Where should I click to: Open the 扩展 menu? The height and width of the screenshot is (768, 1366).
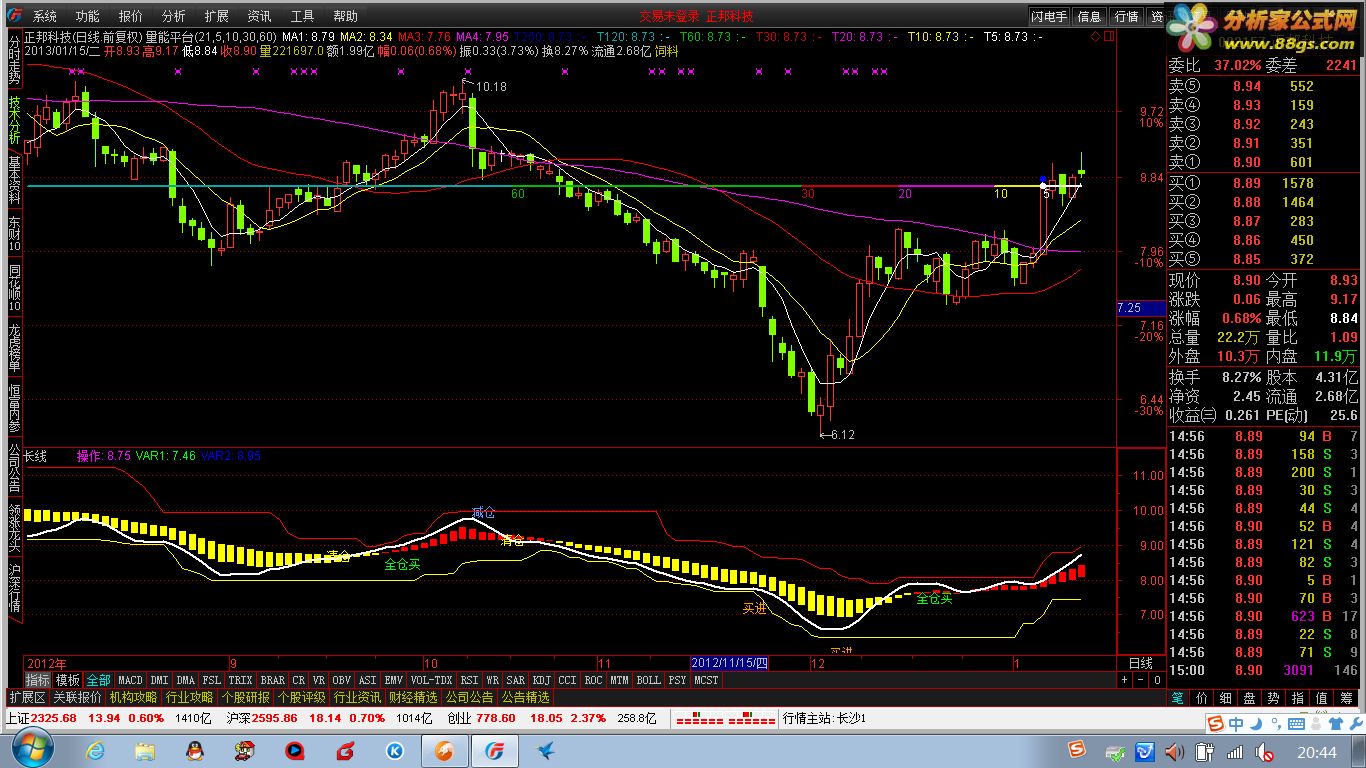click(x=217, y=16)
